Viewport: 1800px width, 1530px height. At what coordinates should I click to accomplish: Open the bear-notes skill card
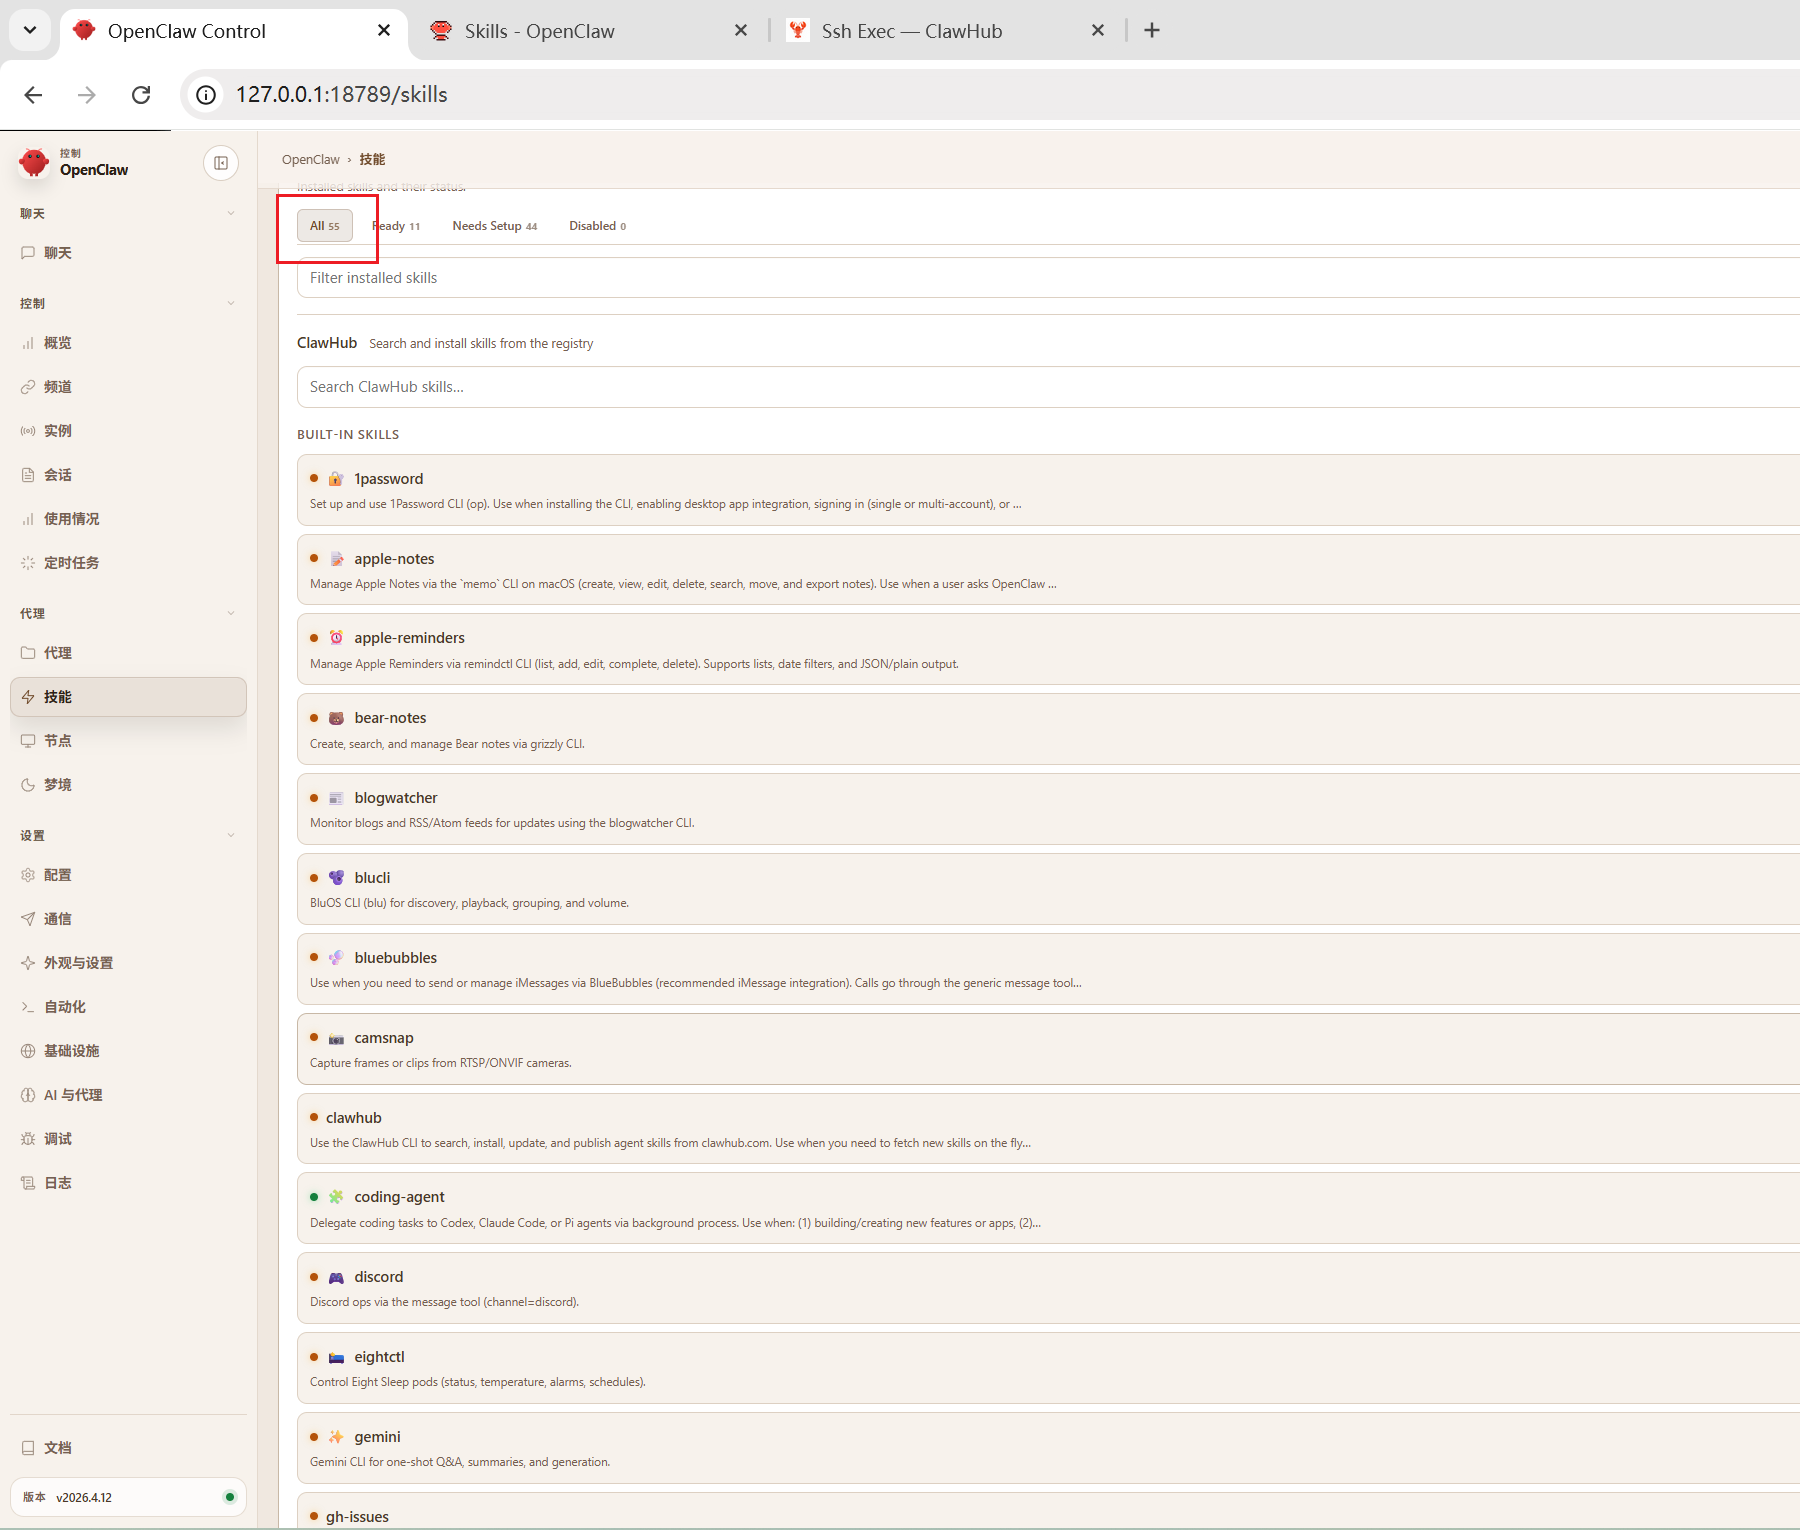tap(1048, 730)
